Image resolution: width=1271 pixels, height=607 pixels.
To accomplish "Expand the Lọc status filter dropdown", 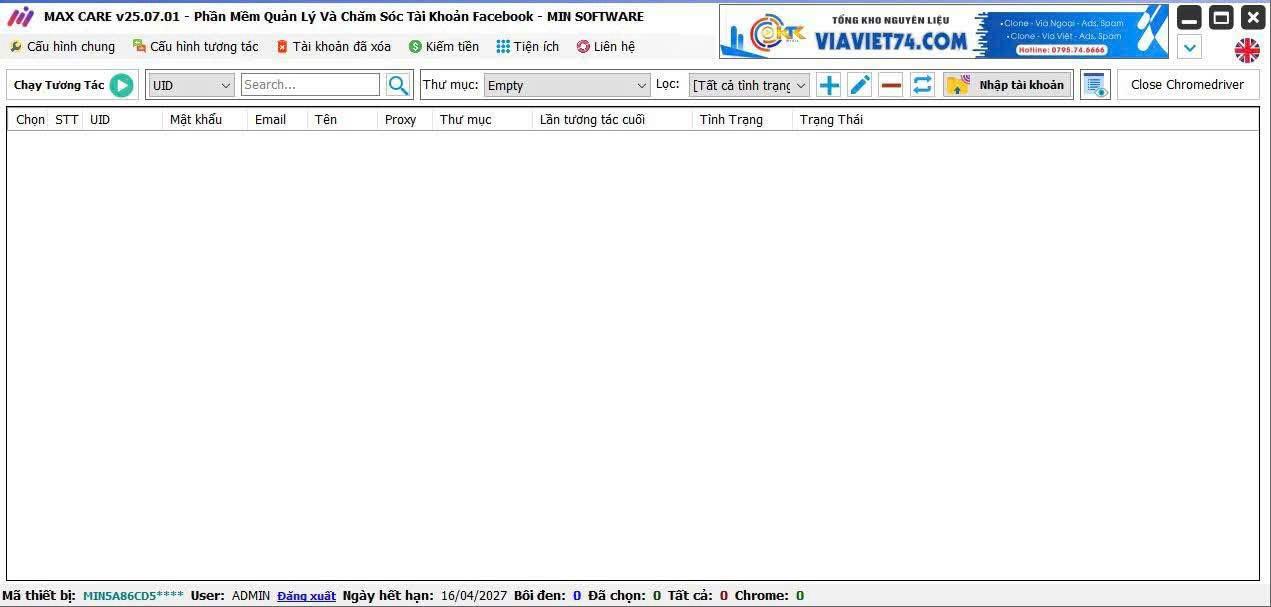I will pos(748,85).
